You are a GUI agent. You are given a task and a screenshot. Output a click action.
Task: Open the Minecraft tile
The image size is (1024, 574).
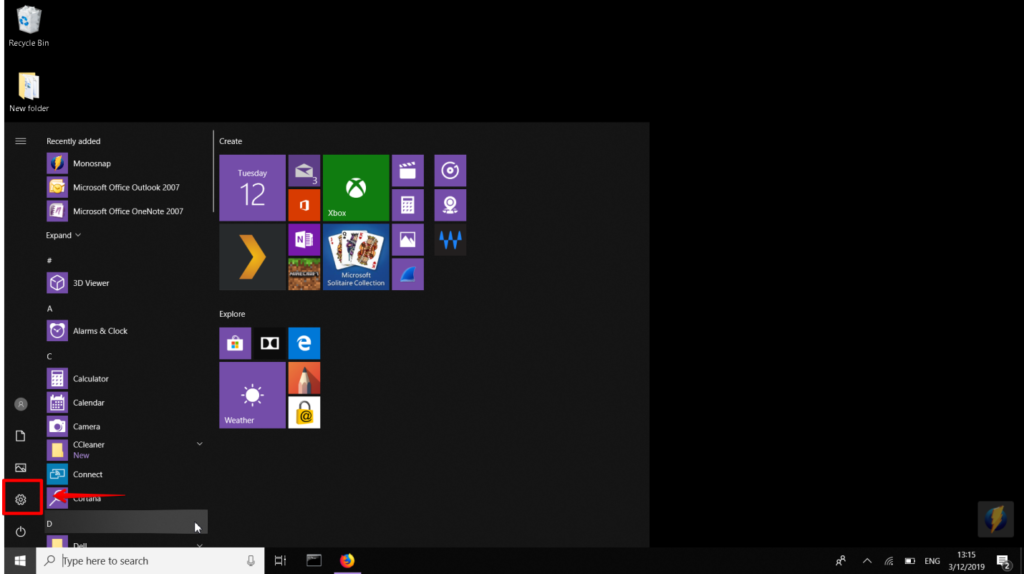click(x=304, y=274)
